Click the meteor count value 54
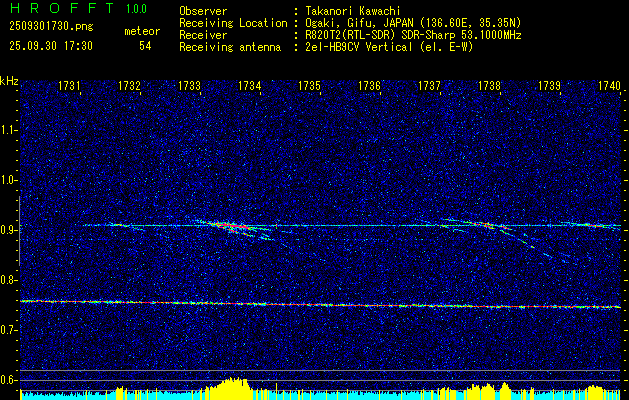The height and width of the screenshot is (400, 629). point(145,46)
